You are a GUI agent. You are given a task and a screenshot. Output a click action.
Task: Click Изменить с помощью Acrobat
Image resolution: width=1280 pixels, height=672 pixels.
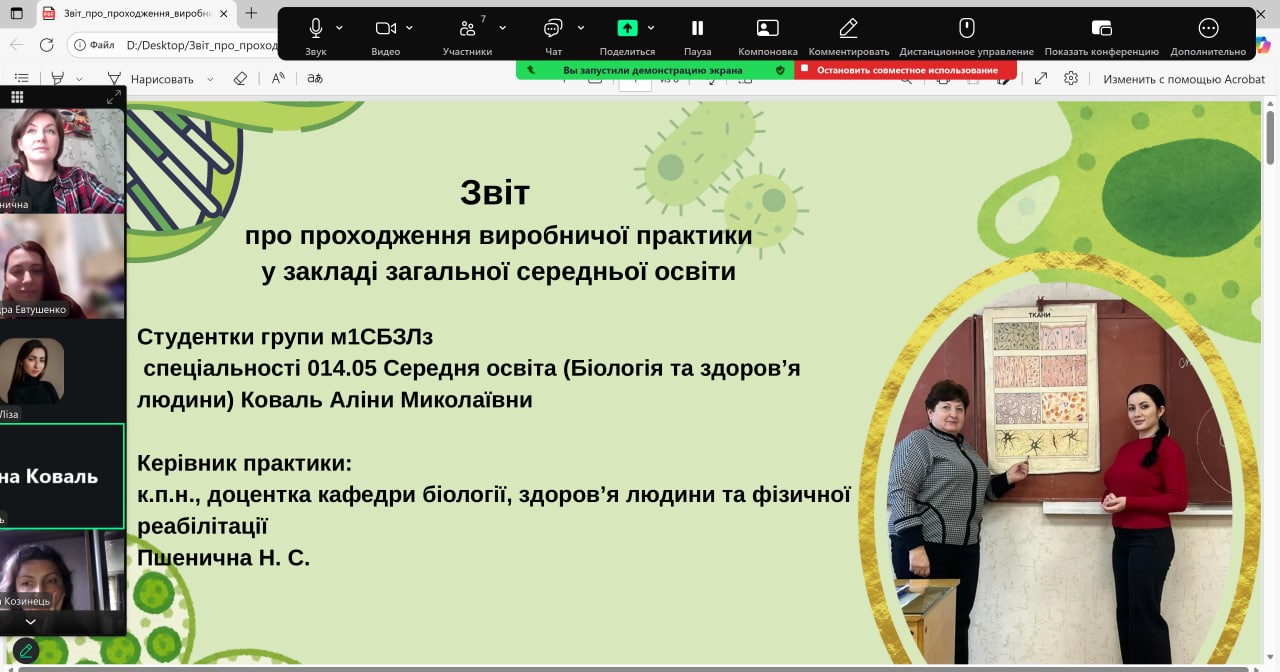point(1183,79)
